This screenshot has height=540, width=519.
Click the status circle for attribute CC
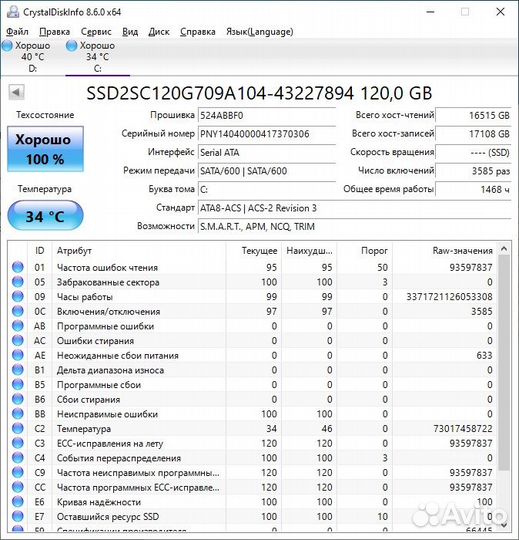click(18, 487)
